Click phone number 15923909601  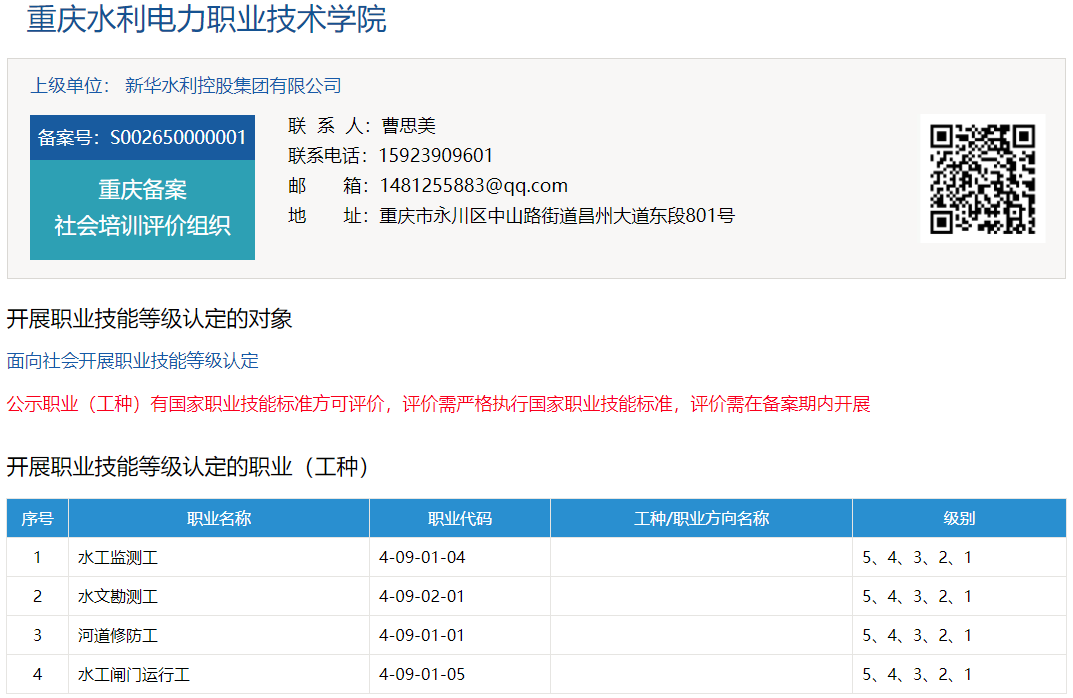[x=436, y=156]
